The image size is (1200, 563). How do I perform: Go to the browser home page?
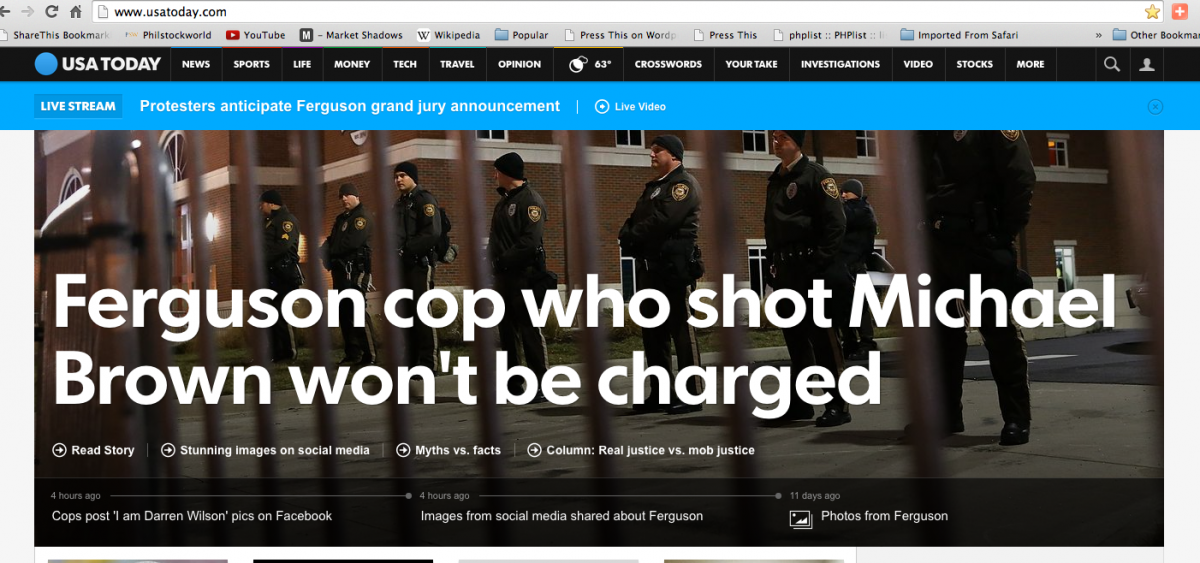click(75, 12)
